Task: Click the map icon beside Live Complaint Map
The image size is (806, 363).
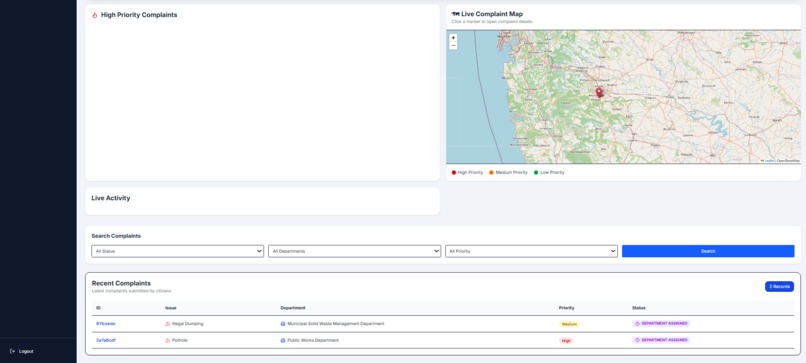Action: [455, 14]
